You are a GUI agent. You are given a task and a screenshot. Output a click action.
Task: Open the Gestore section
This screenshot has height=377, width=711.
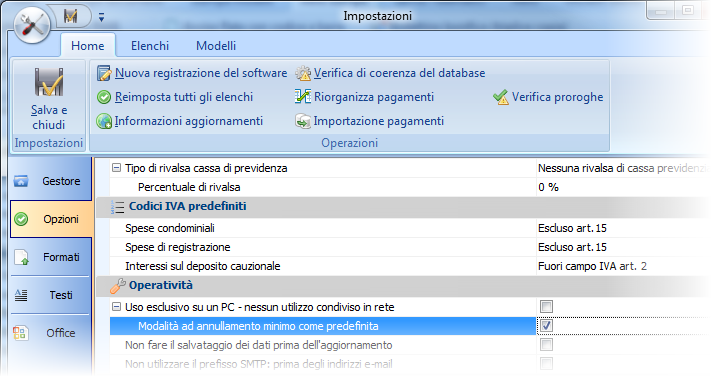tap(50, 181)
